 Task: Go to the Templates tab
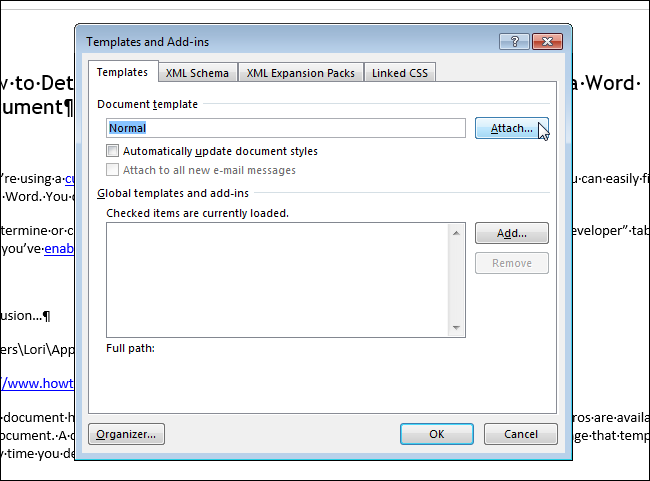pyautogui.click(x=122, y=72)
